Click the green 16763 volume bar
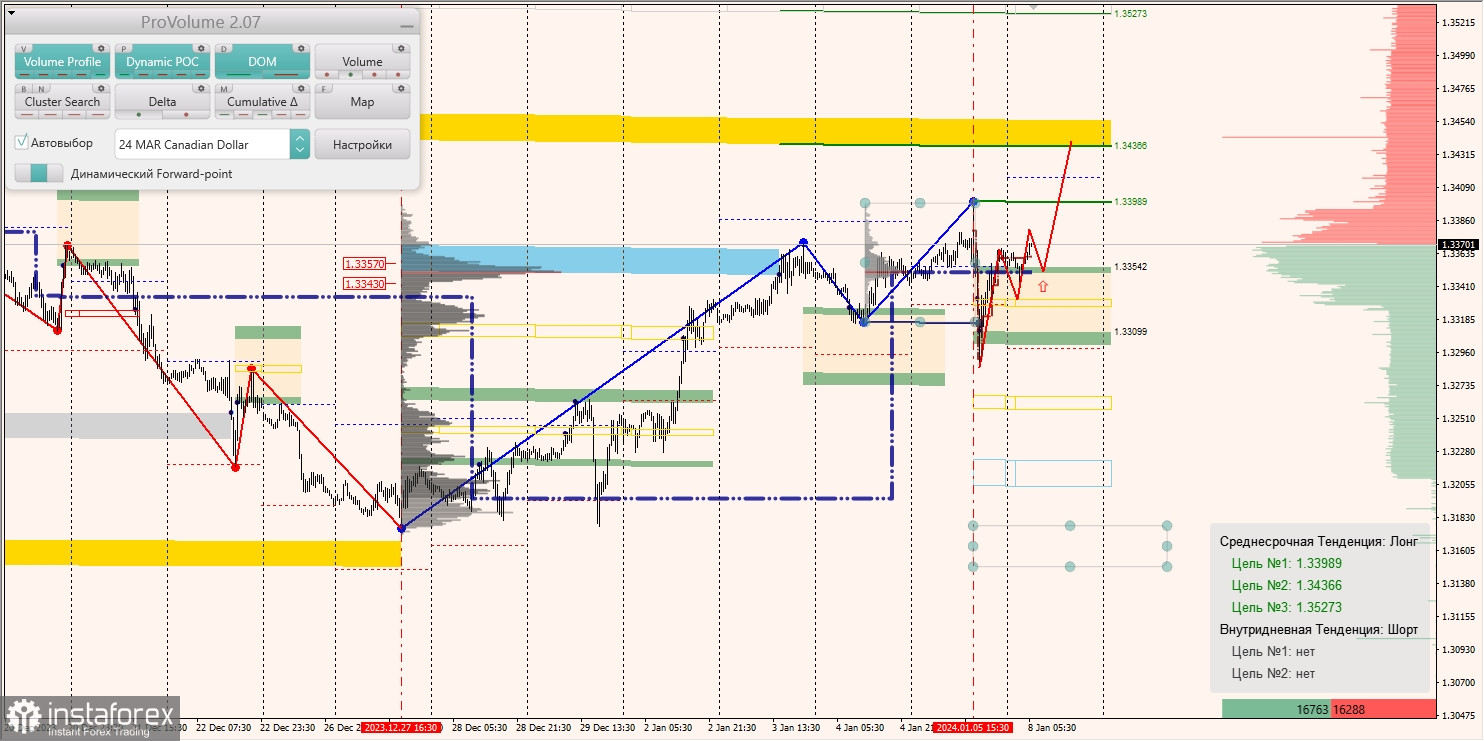Viewport: 1484px width, 741px height. coord(1276,709)
